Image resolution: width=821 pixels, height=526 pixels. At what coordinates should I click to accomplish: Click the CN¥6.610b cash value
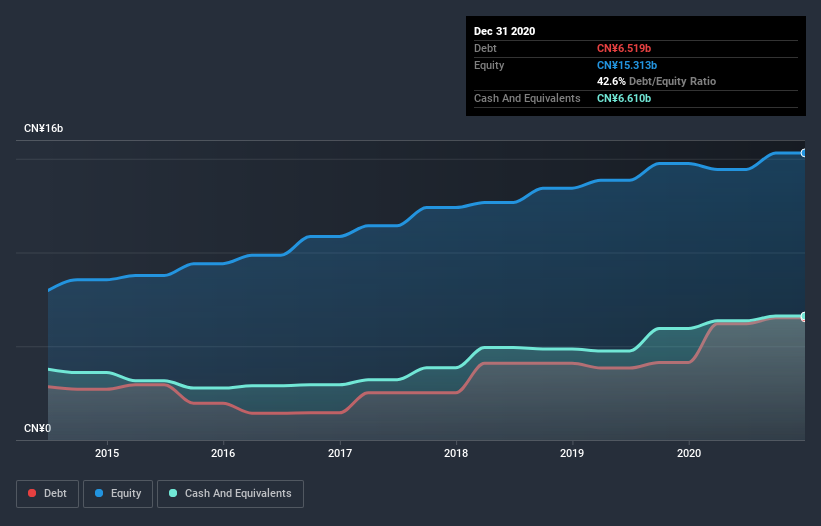click(624, 98)
